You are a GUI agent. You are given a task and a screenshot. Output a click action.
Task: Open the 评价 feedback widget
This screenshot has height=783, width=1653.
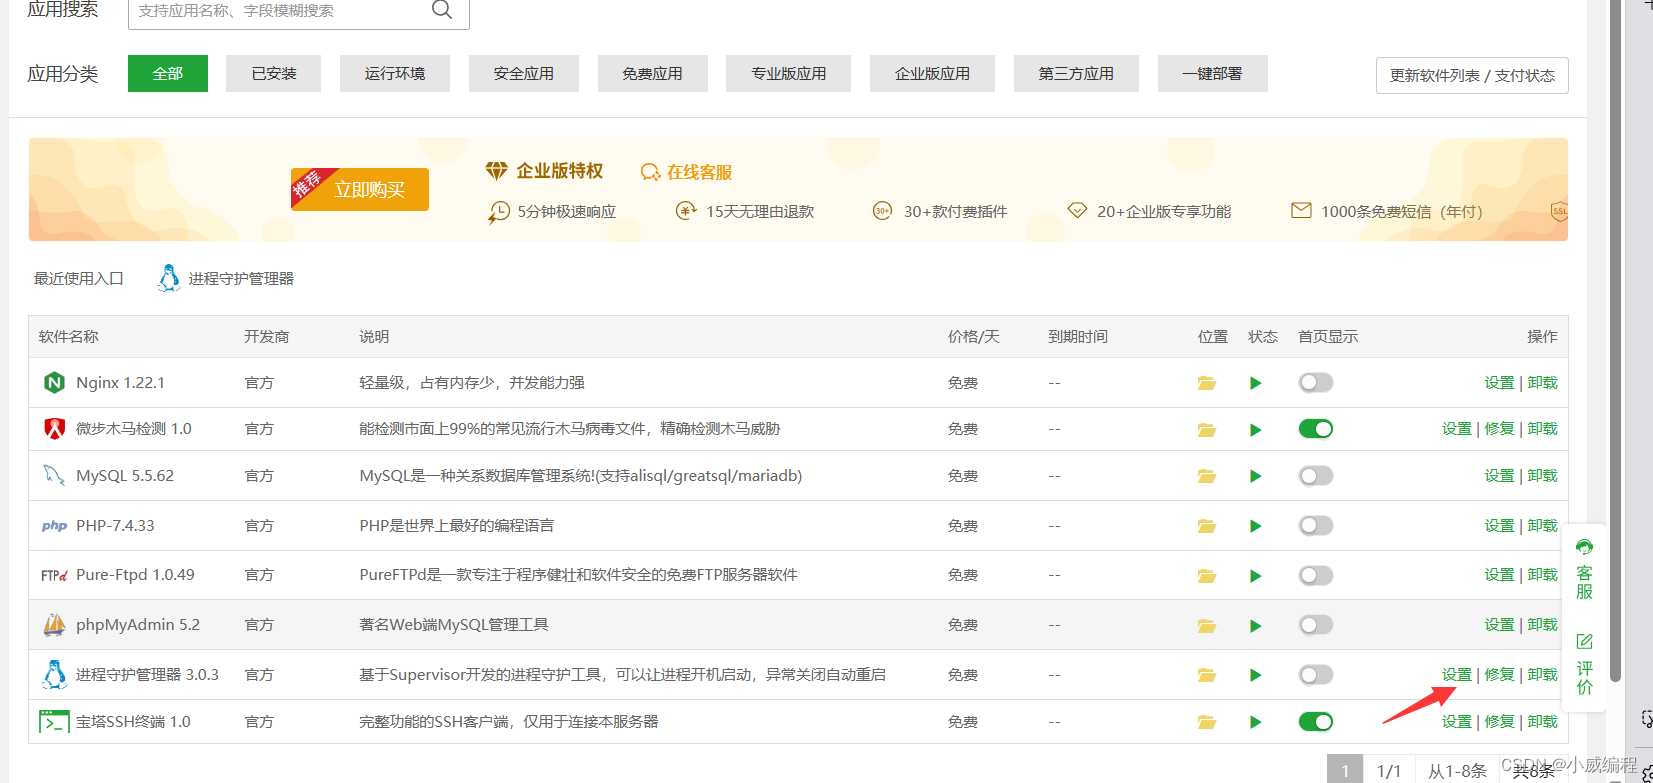point(1585,663)
